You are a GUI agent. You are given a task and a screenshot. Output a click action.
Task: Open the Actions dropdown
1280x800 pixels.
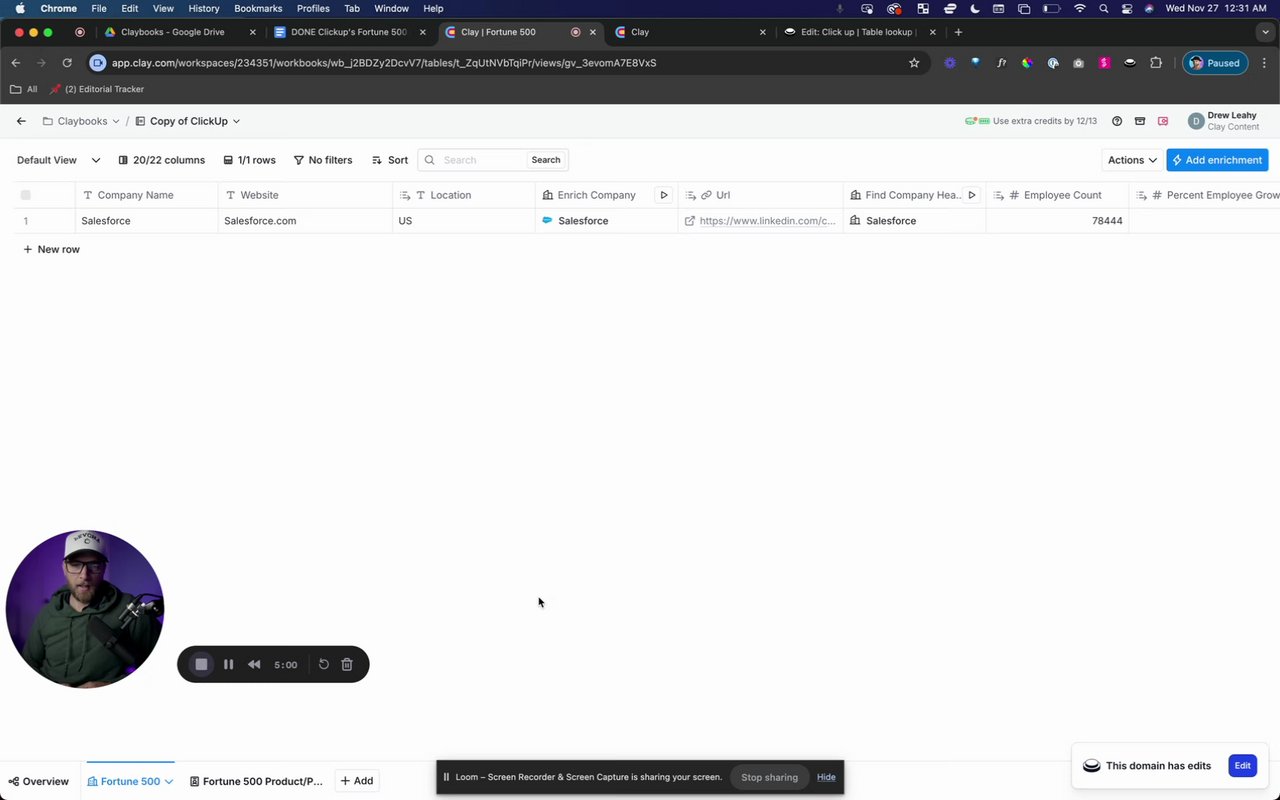1132,160
